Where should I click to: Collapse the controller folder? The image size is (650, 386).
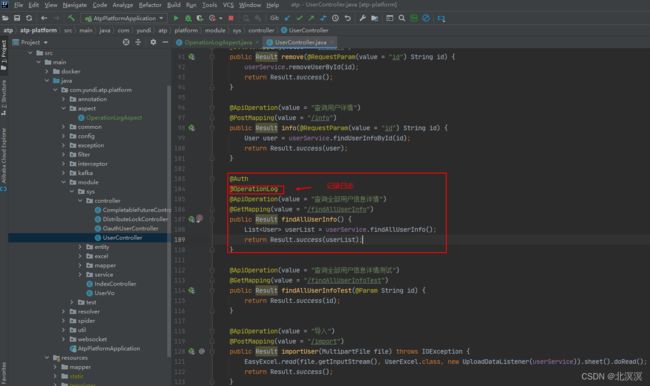point(80,201)
